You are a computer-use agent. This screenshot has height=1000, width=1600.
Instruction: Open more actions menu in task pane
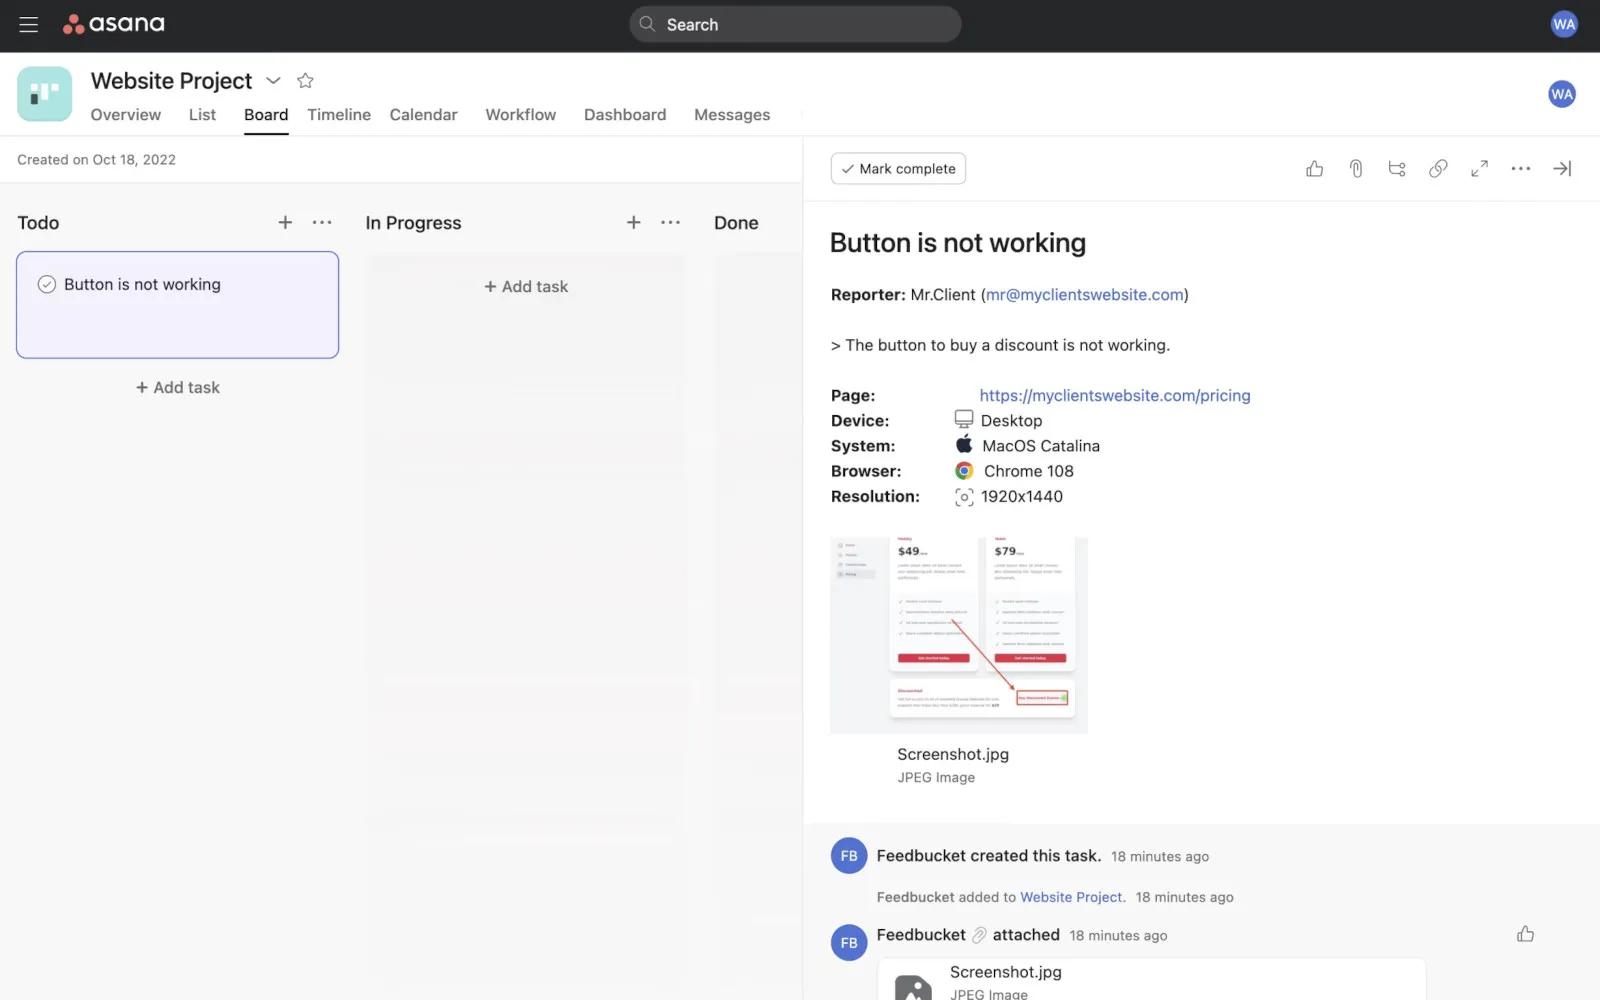coord(1520,169)
